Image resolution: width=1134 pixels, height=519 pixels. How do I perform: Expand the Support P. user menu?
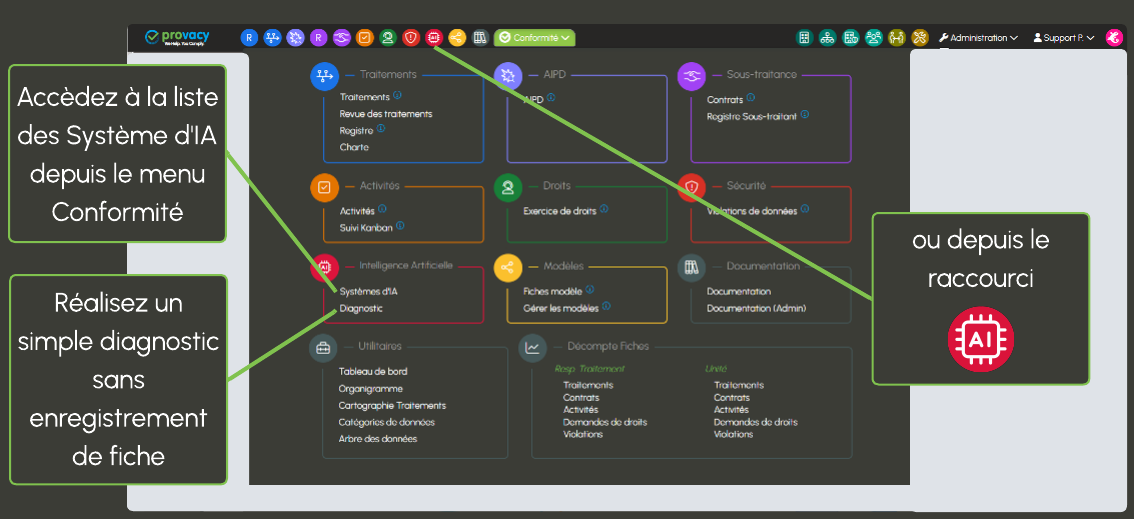(x=1063, y=38)
